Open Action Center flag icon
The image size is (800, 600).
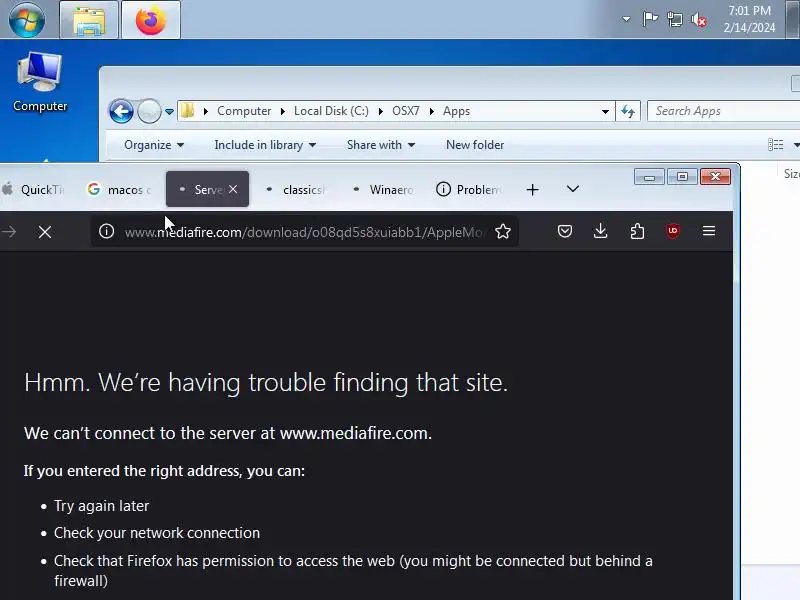(650, 19)
